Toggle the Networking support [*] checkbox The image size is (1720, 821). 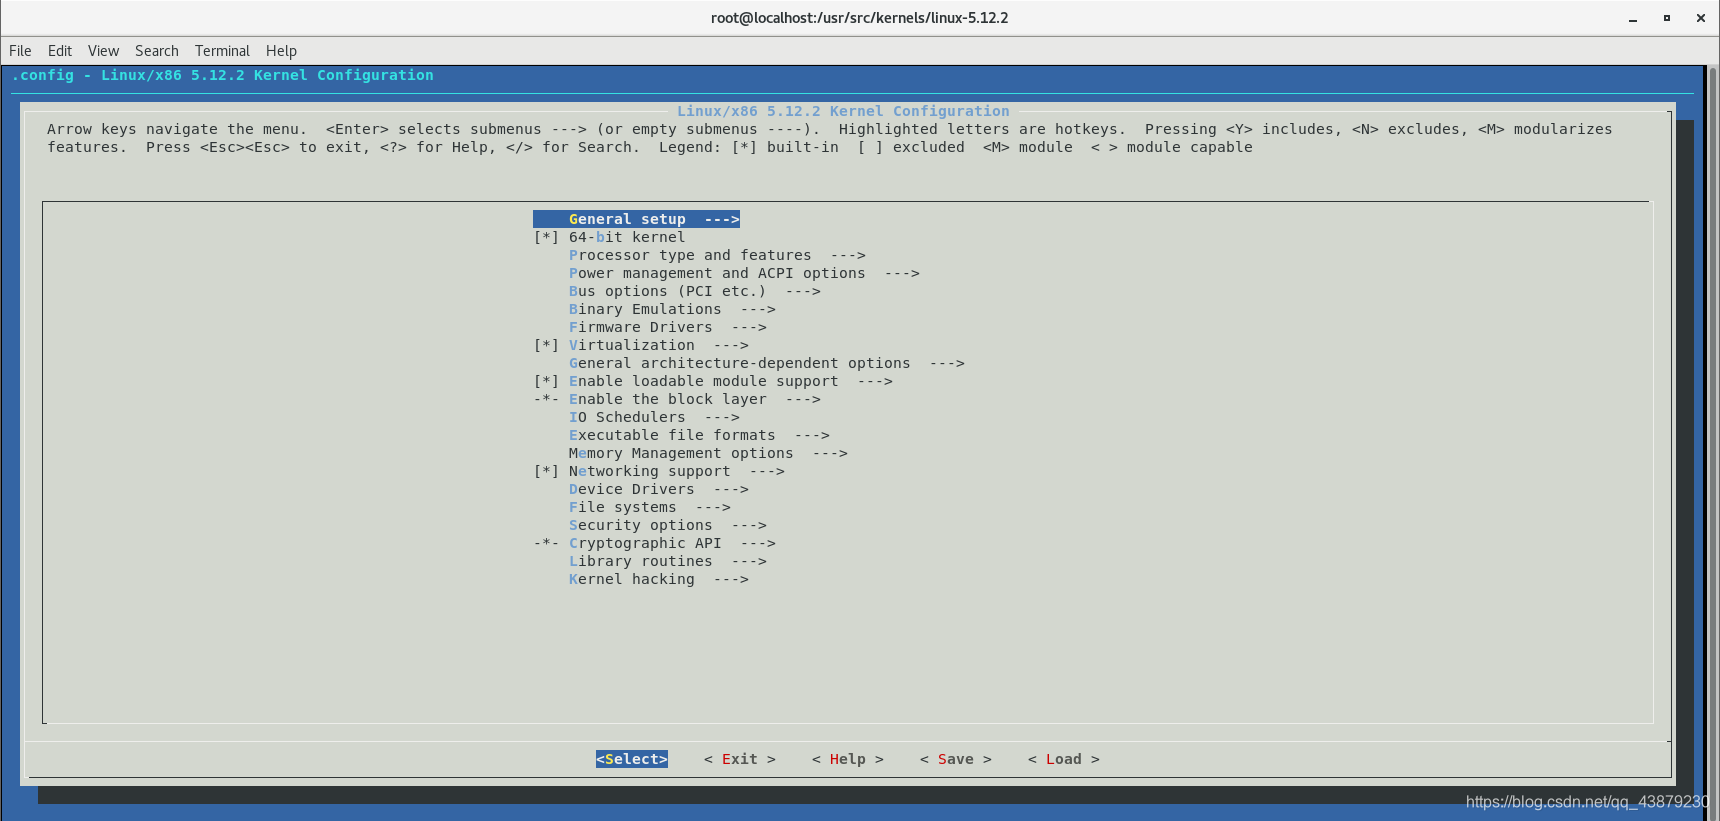coord(546,471)
